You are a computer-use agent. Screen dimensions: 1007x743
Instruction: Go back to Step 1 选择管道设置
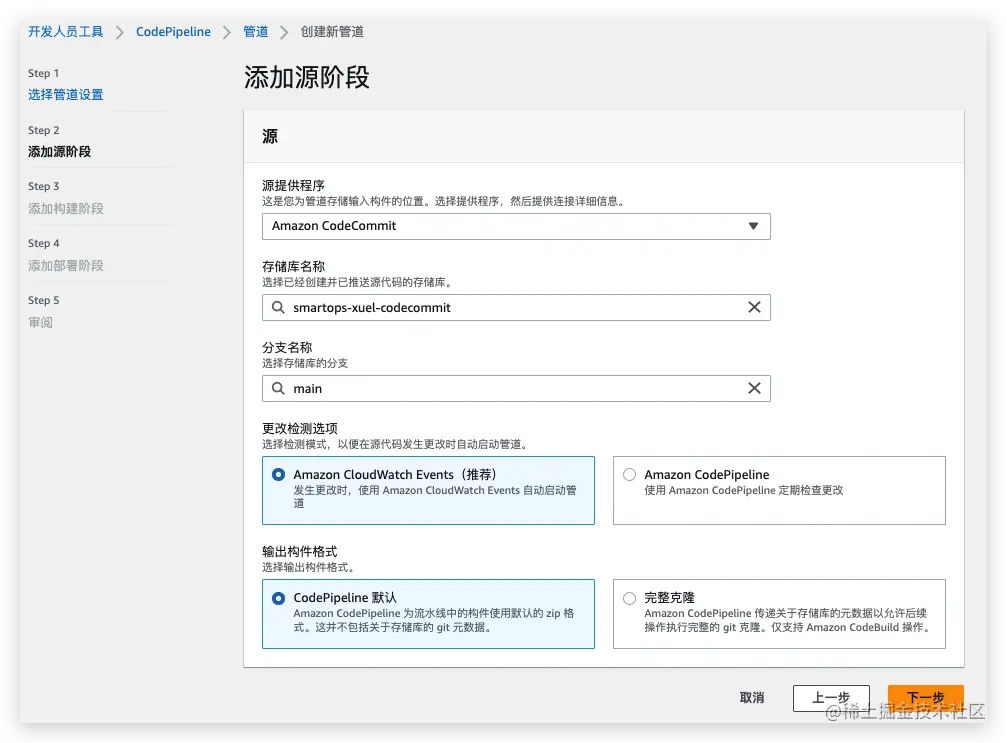tap(66, 94)
